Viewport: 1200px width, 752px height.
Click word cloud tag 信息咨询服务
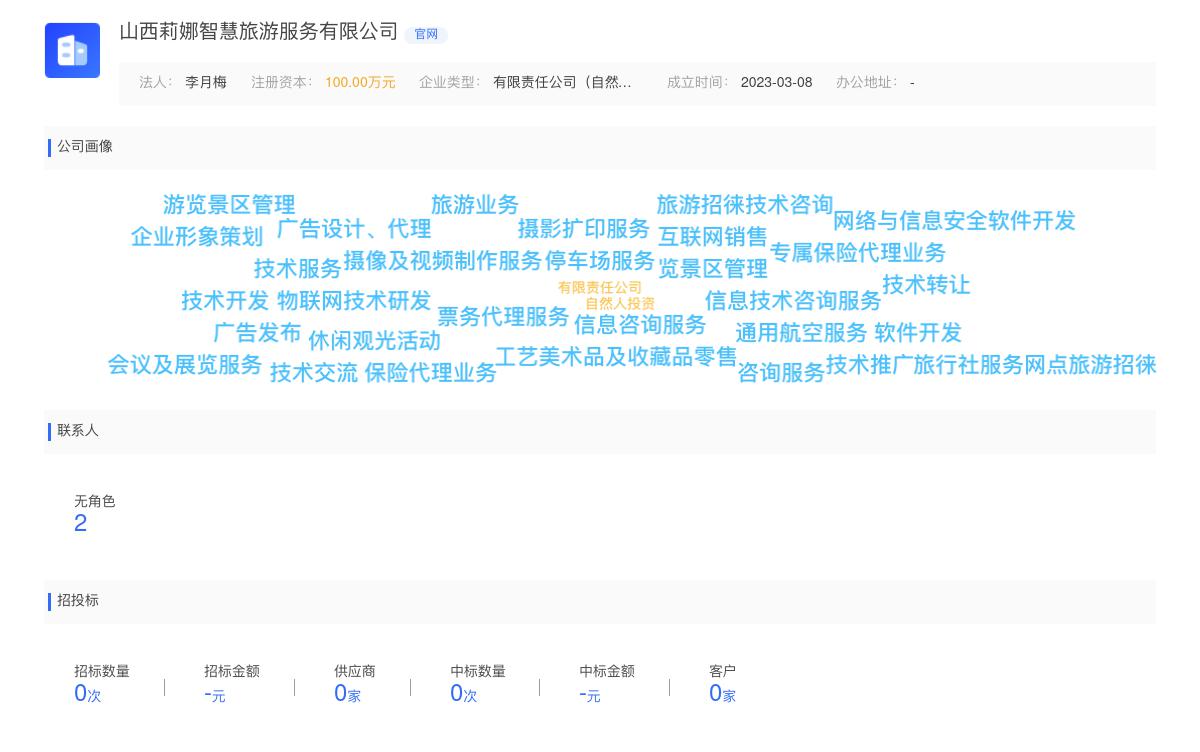(640, 325)
